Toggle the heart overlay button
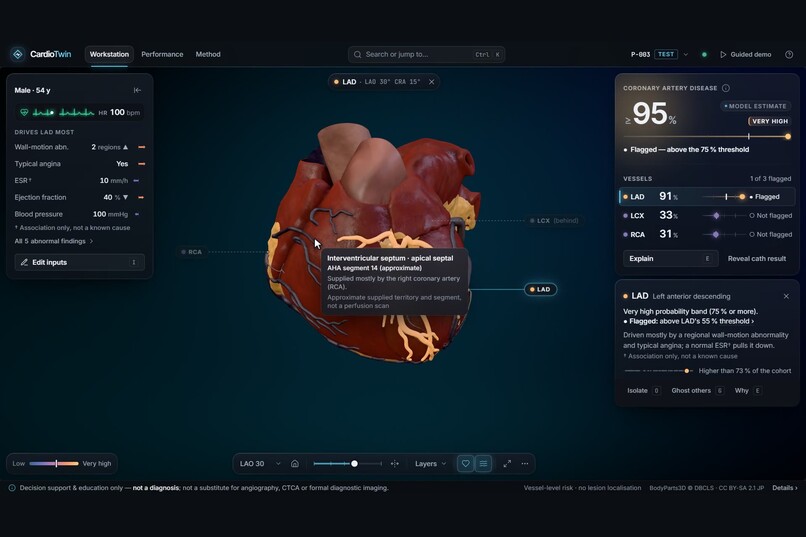806x537 pixels. tap(465, 464)
